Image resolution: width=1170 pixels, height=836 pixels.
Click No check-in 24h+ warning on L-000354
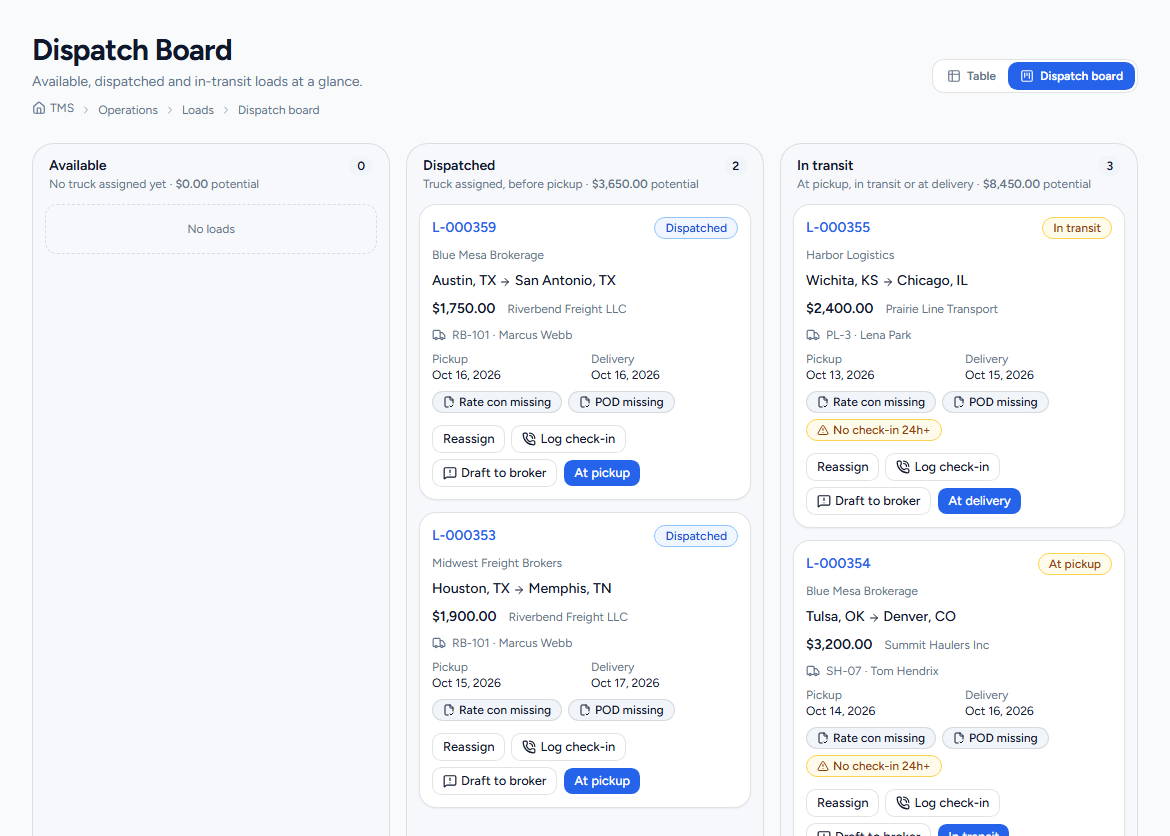pyautogui.click(x=874, y=766)
